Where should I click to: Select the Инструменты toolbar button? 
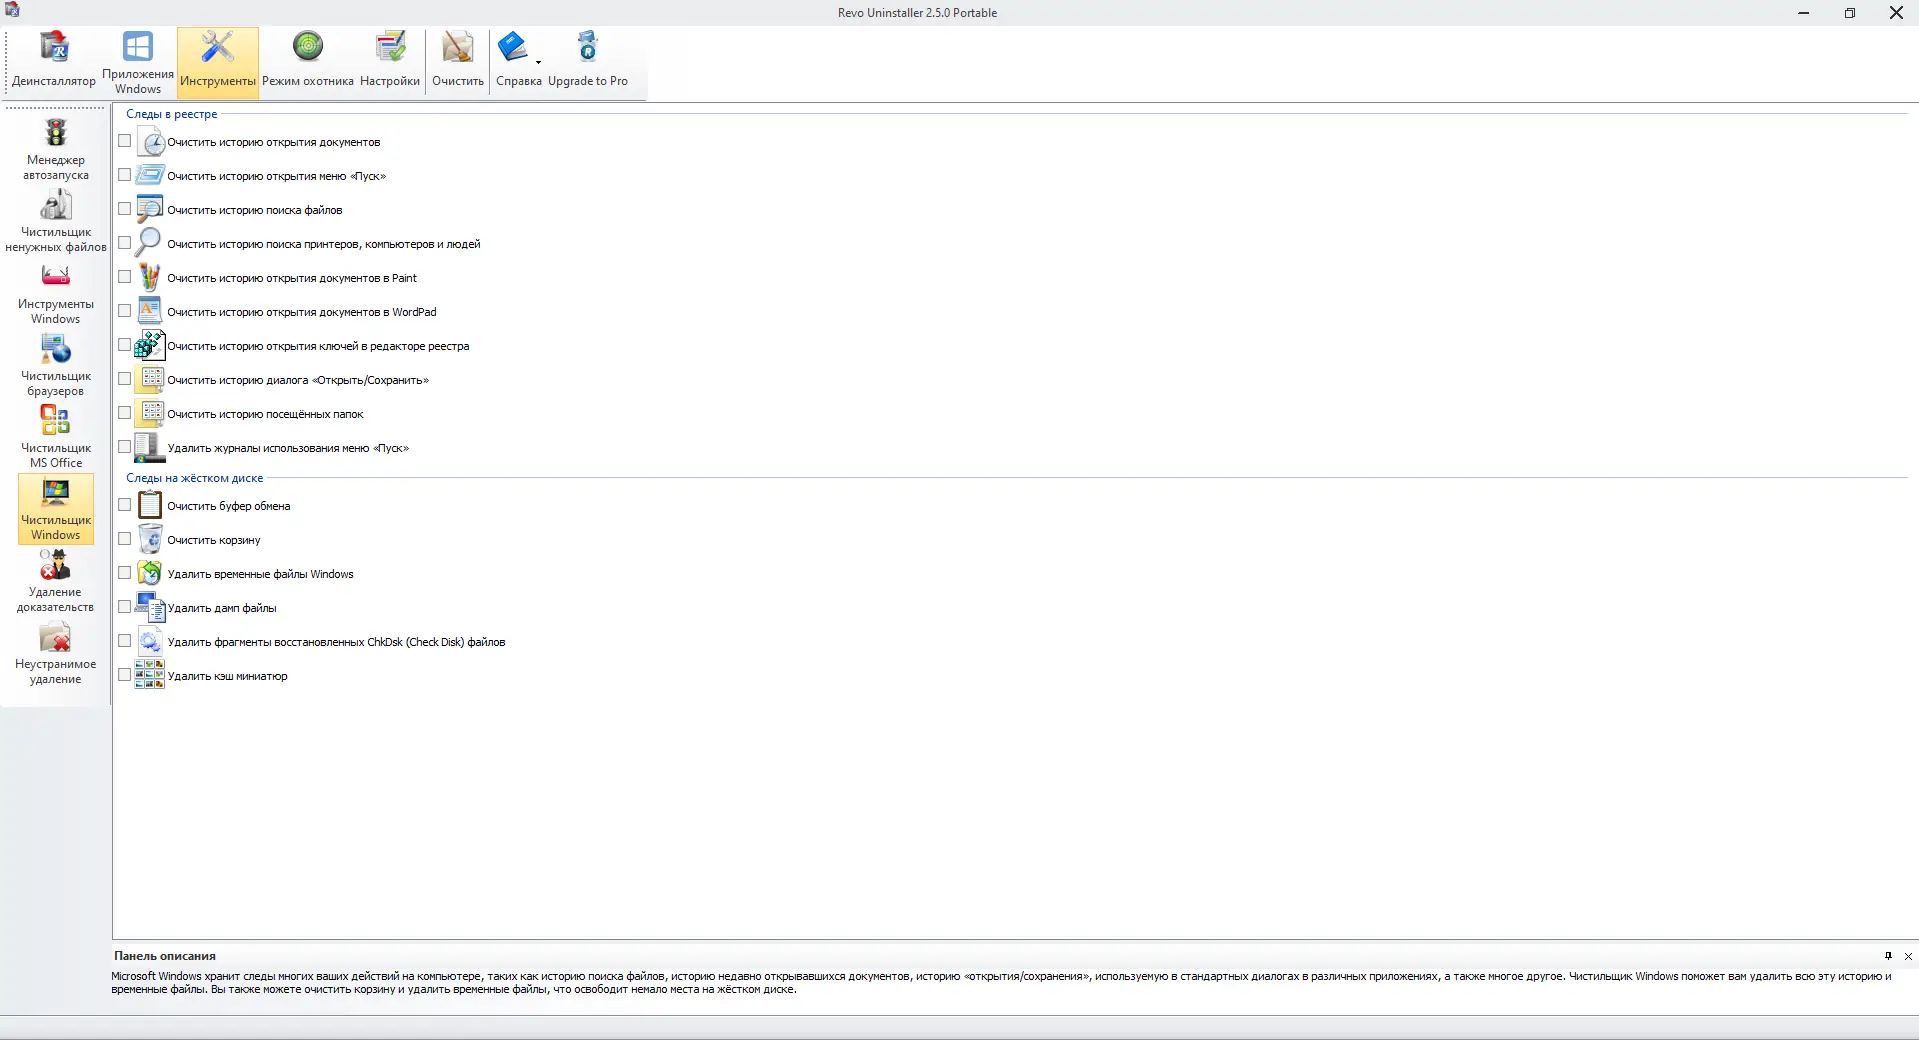click(x=218, y=62)
